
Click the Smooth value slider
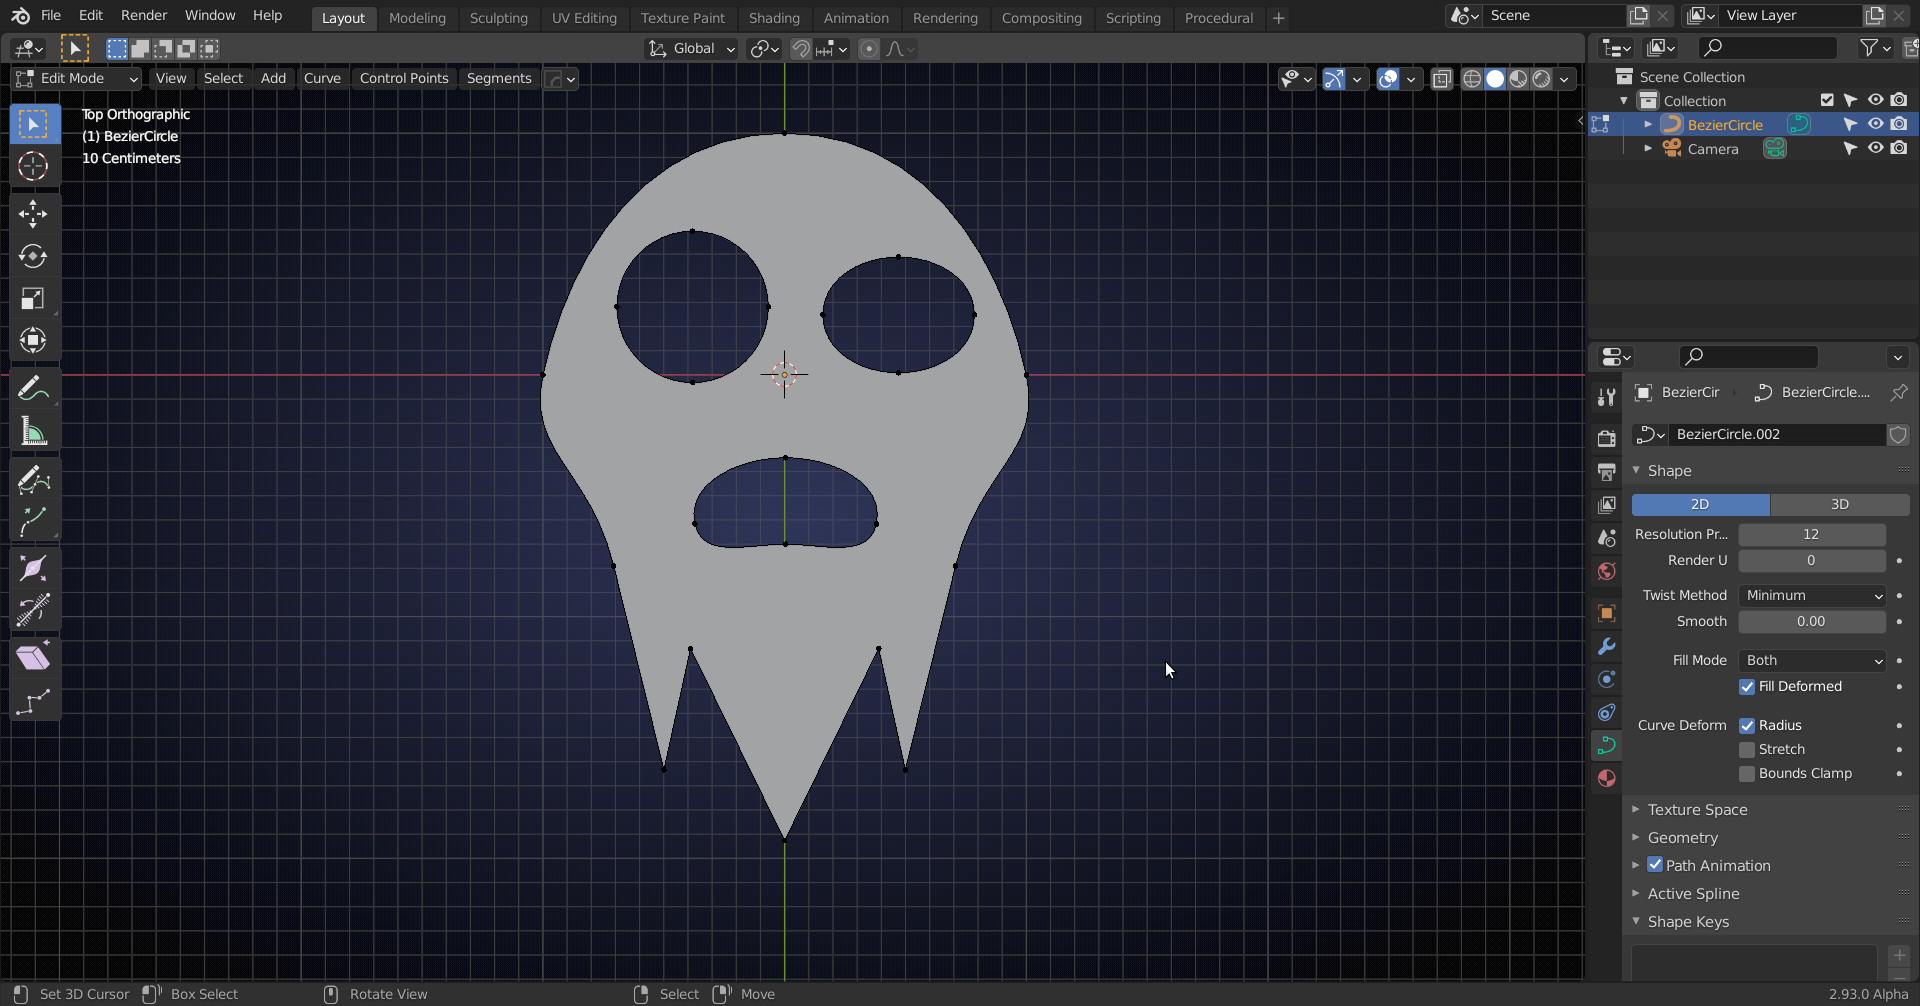(x=1811, y=621)
